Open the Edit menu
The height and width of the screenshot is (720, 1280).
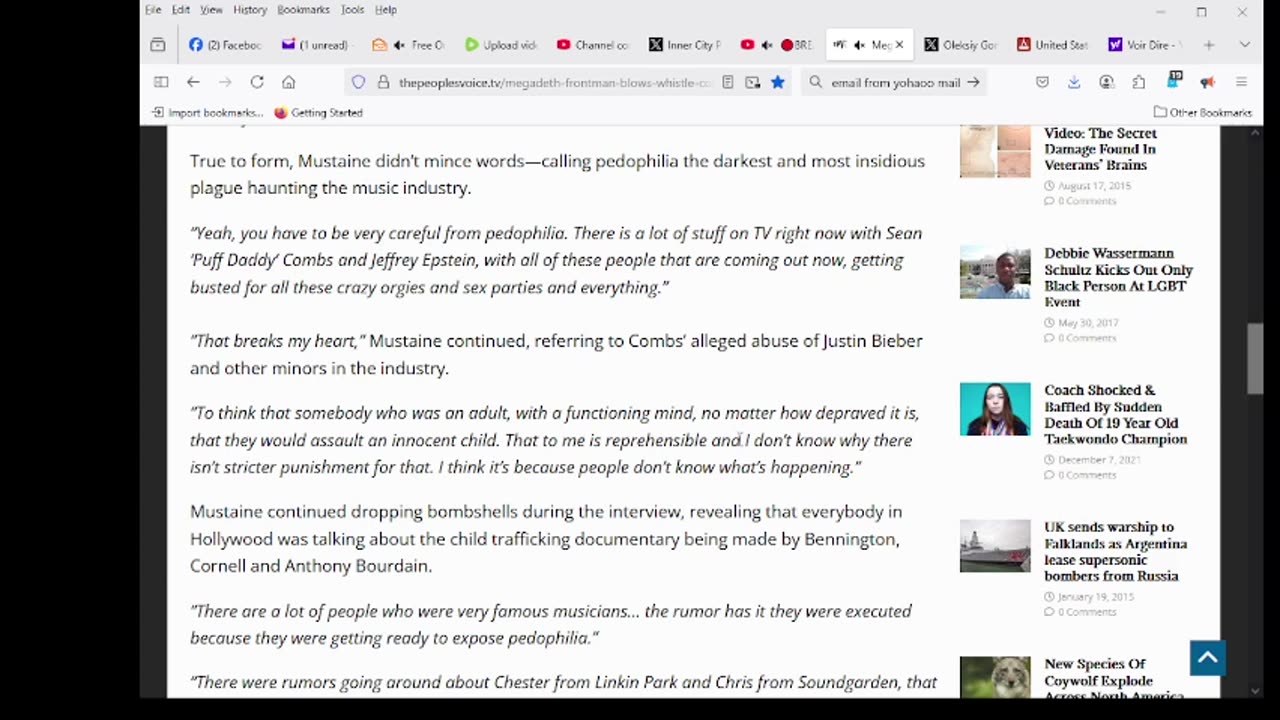click(x=180, y=10)
